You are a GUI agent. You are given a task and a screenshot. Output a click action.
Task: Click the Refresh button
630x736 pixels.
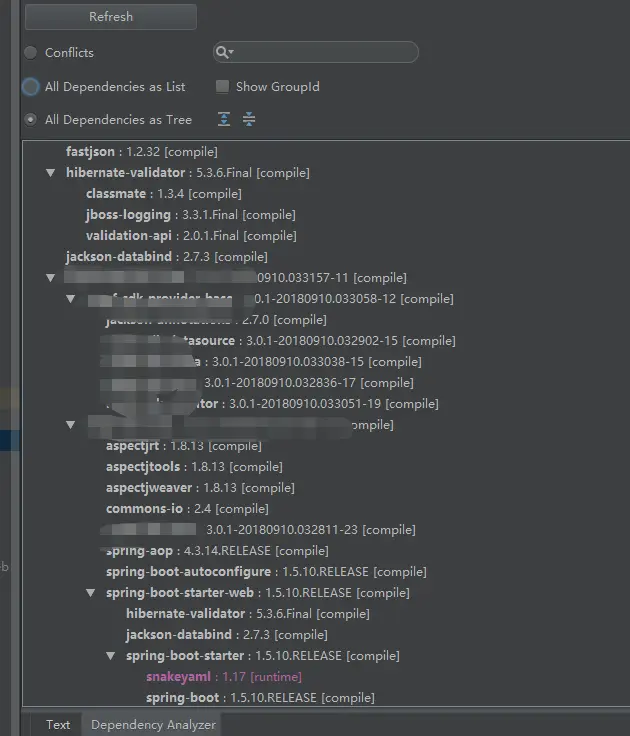click(x=111, y=17)
